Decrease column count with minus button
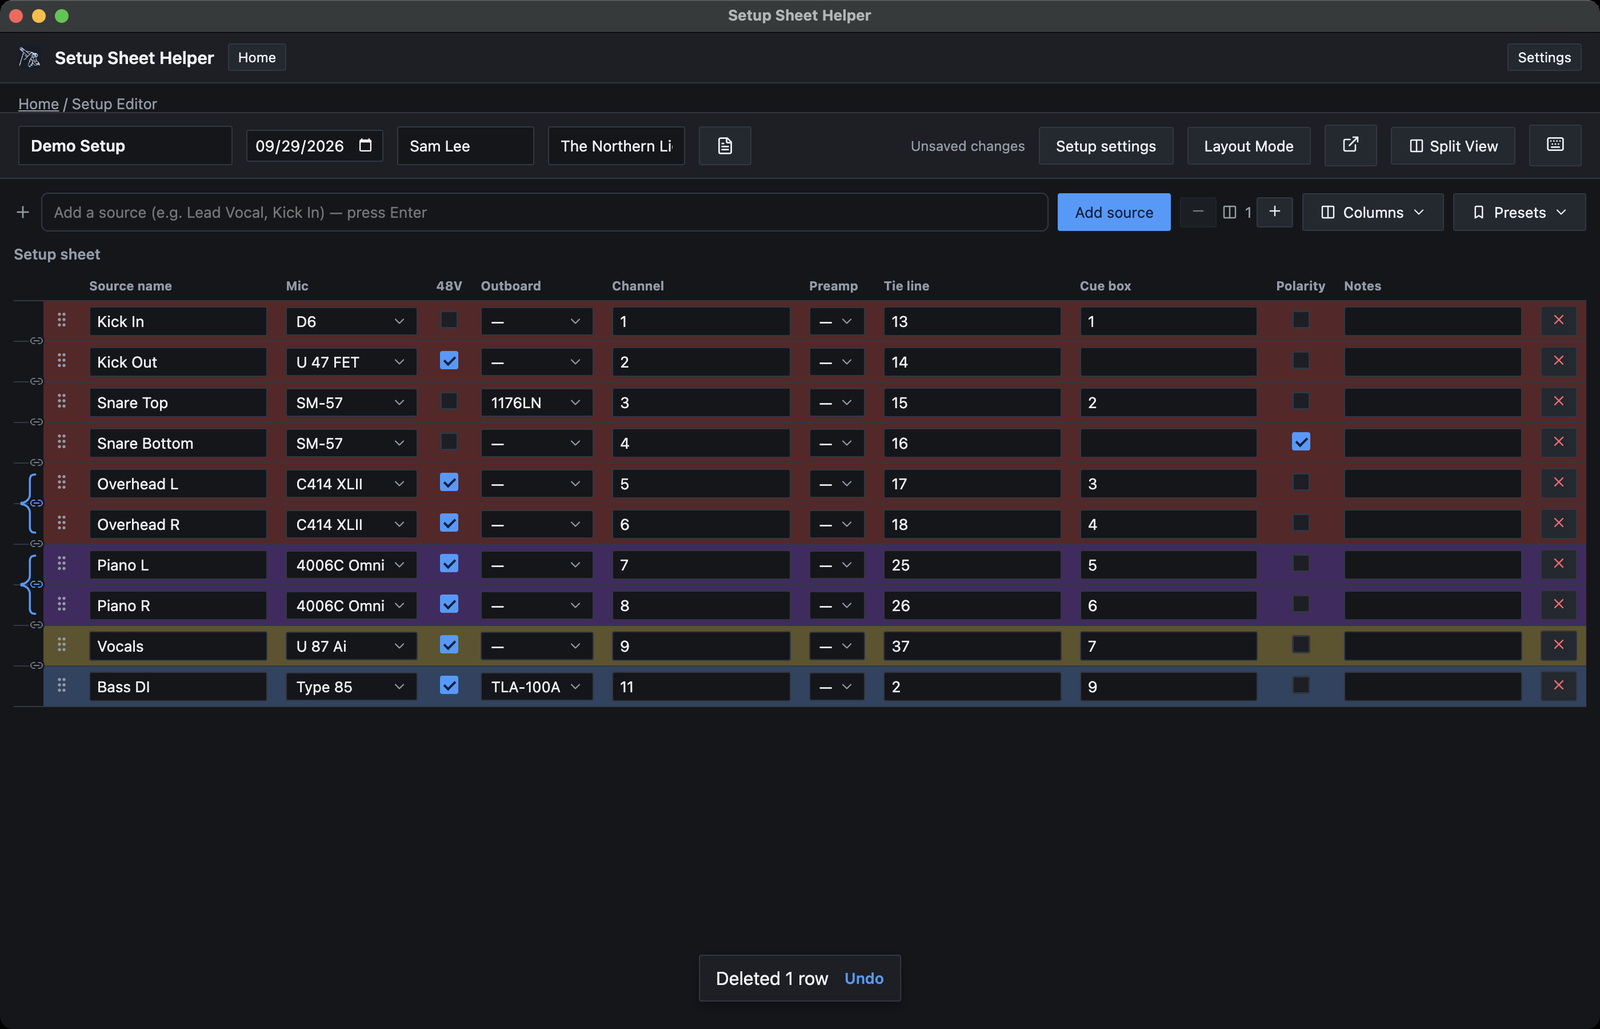Image resolution: width=1600 pixels, height=1029 pixels. [1198, 212]
